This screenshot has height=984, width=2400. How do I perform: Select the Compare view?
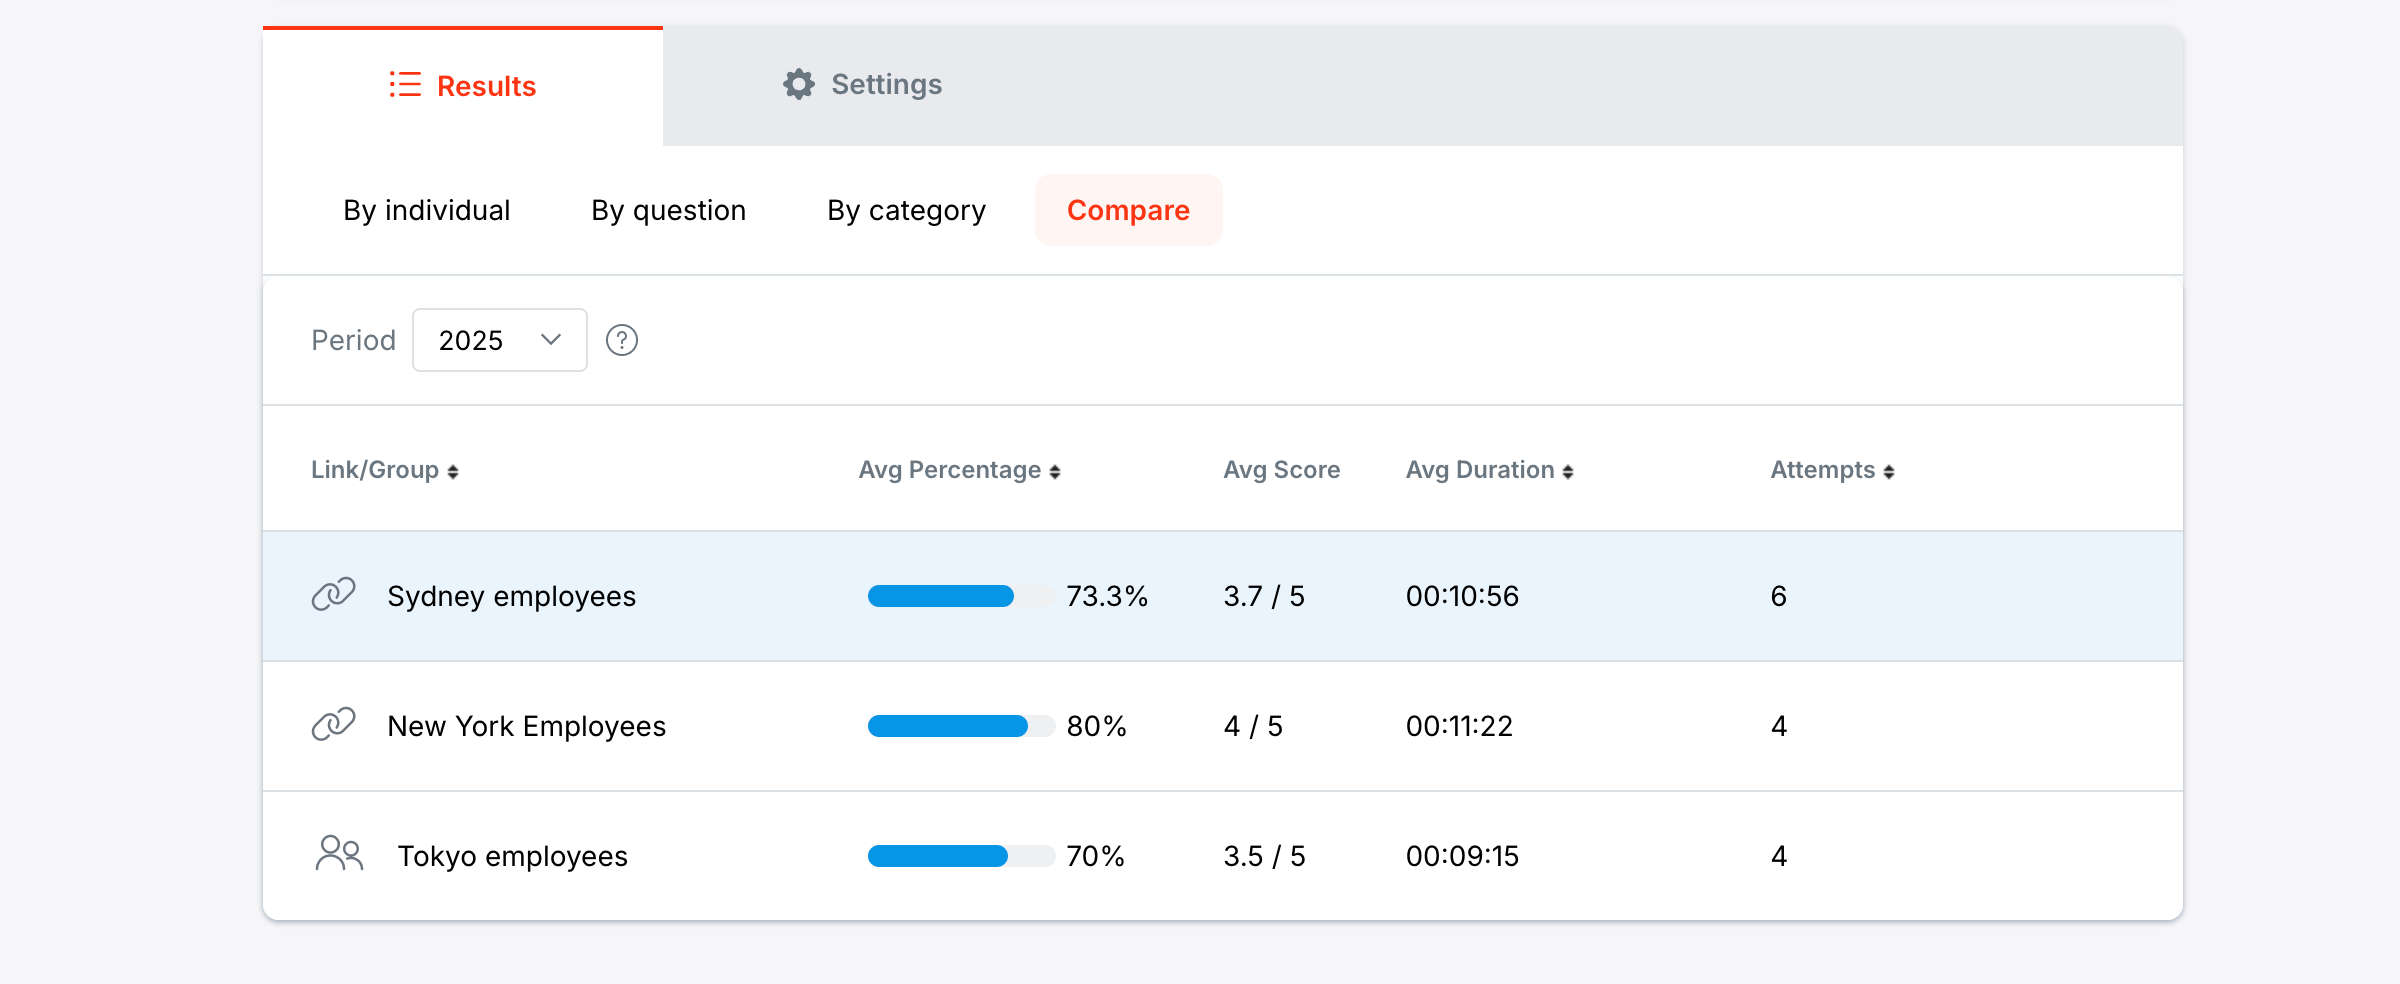1128,211
